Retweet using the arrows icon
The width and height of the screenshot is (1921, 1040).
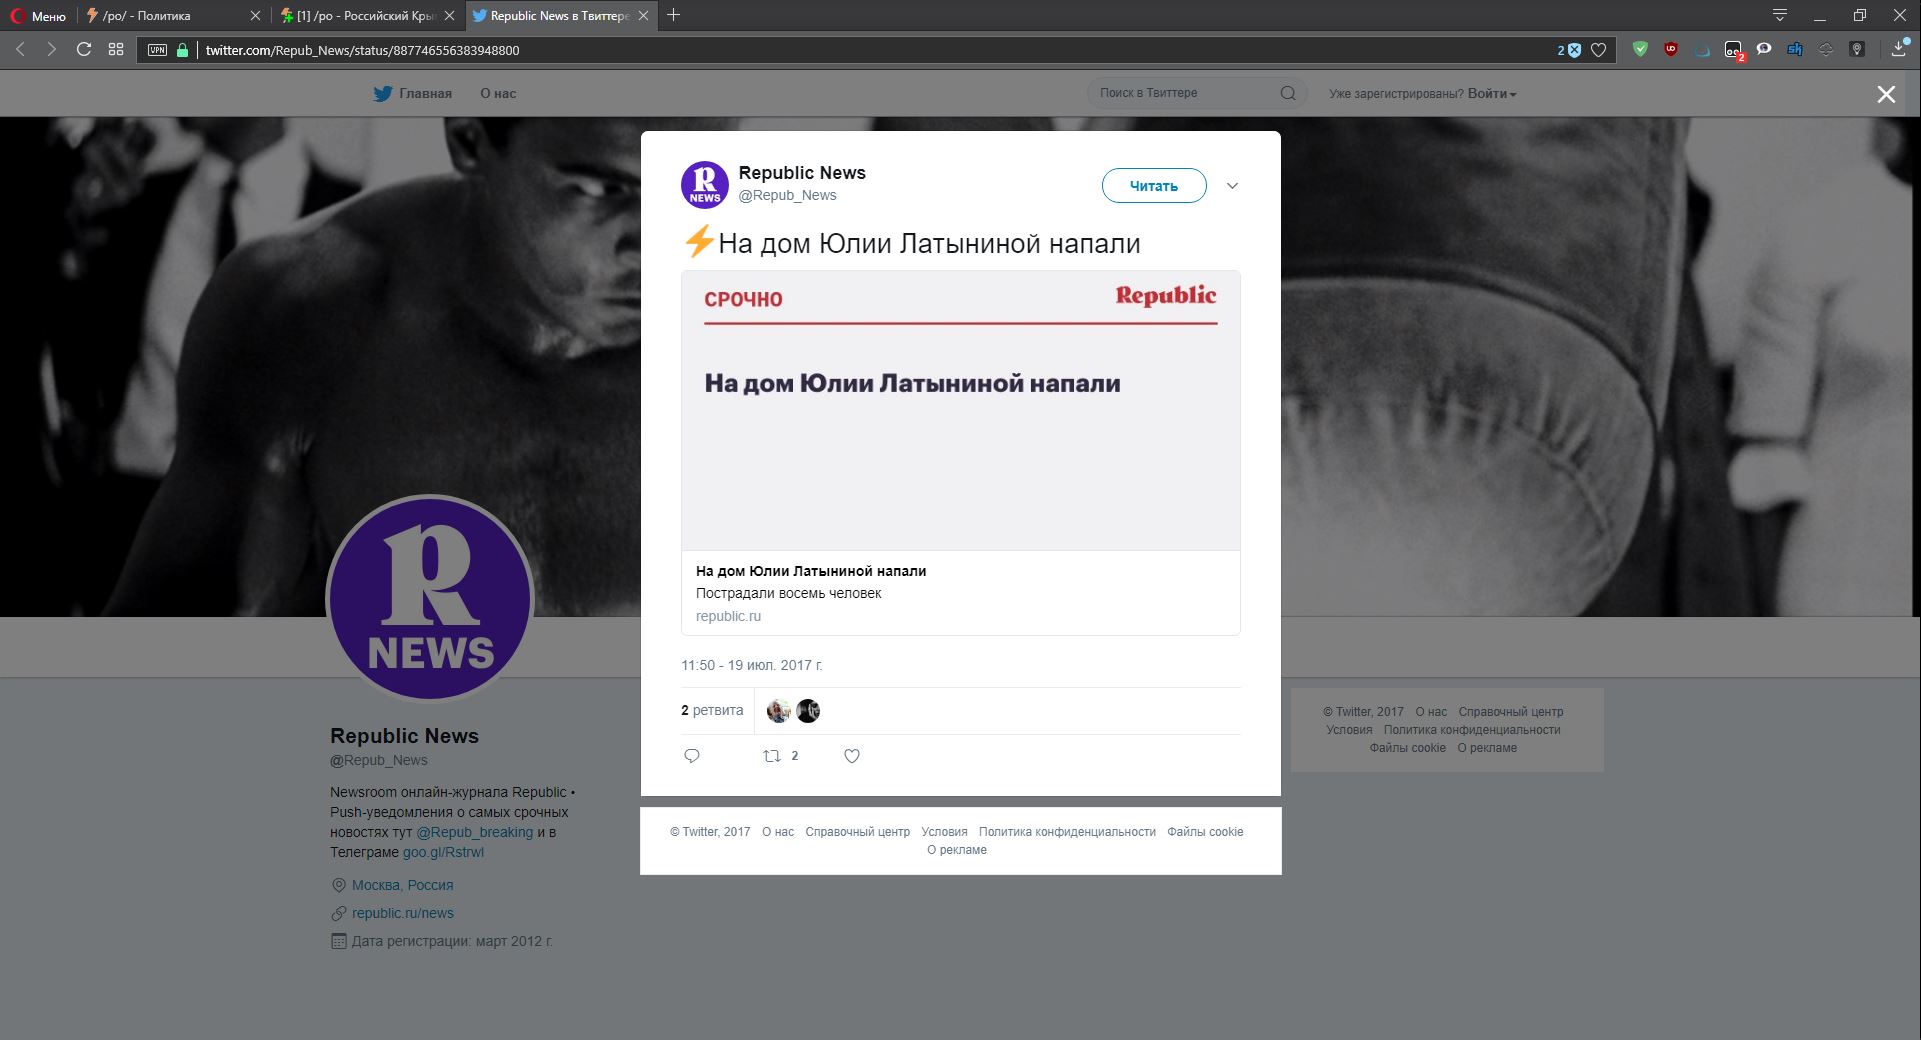tap(772, 756)
